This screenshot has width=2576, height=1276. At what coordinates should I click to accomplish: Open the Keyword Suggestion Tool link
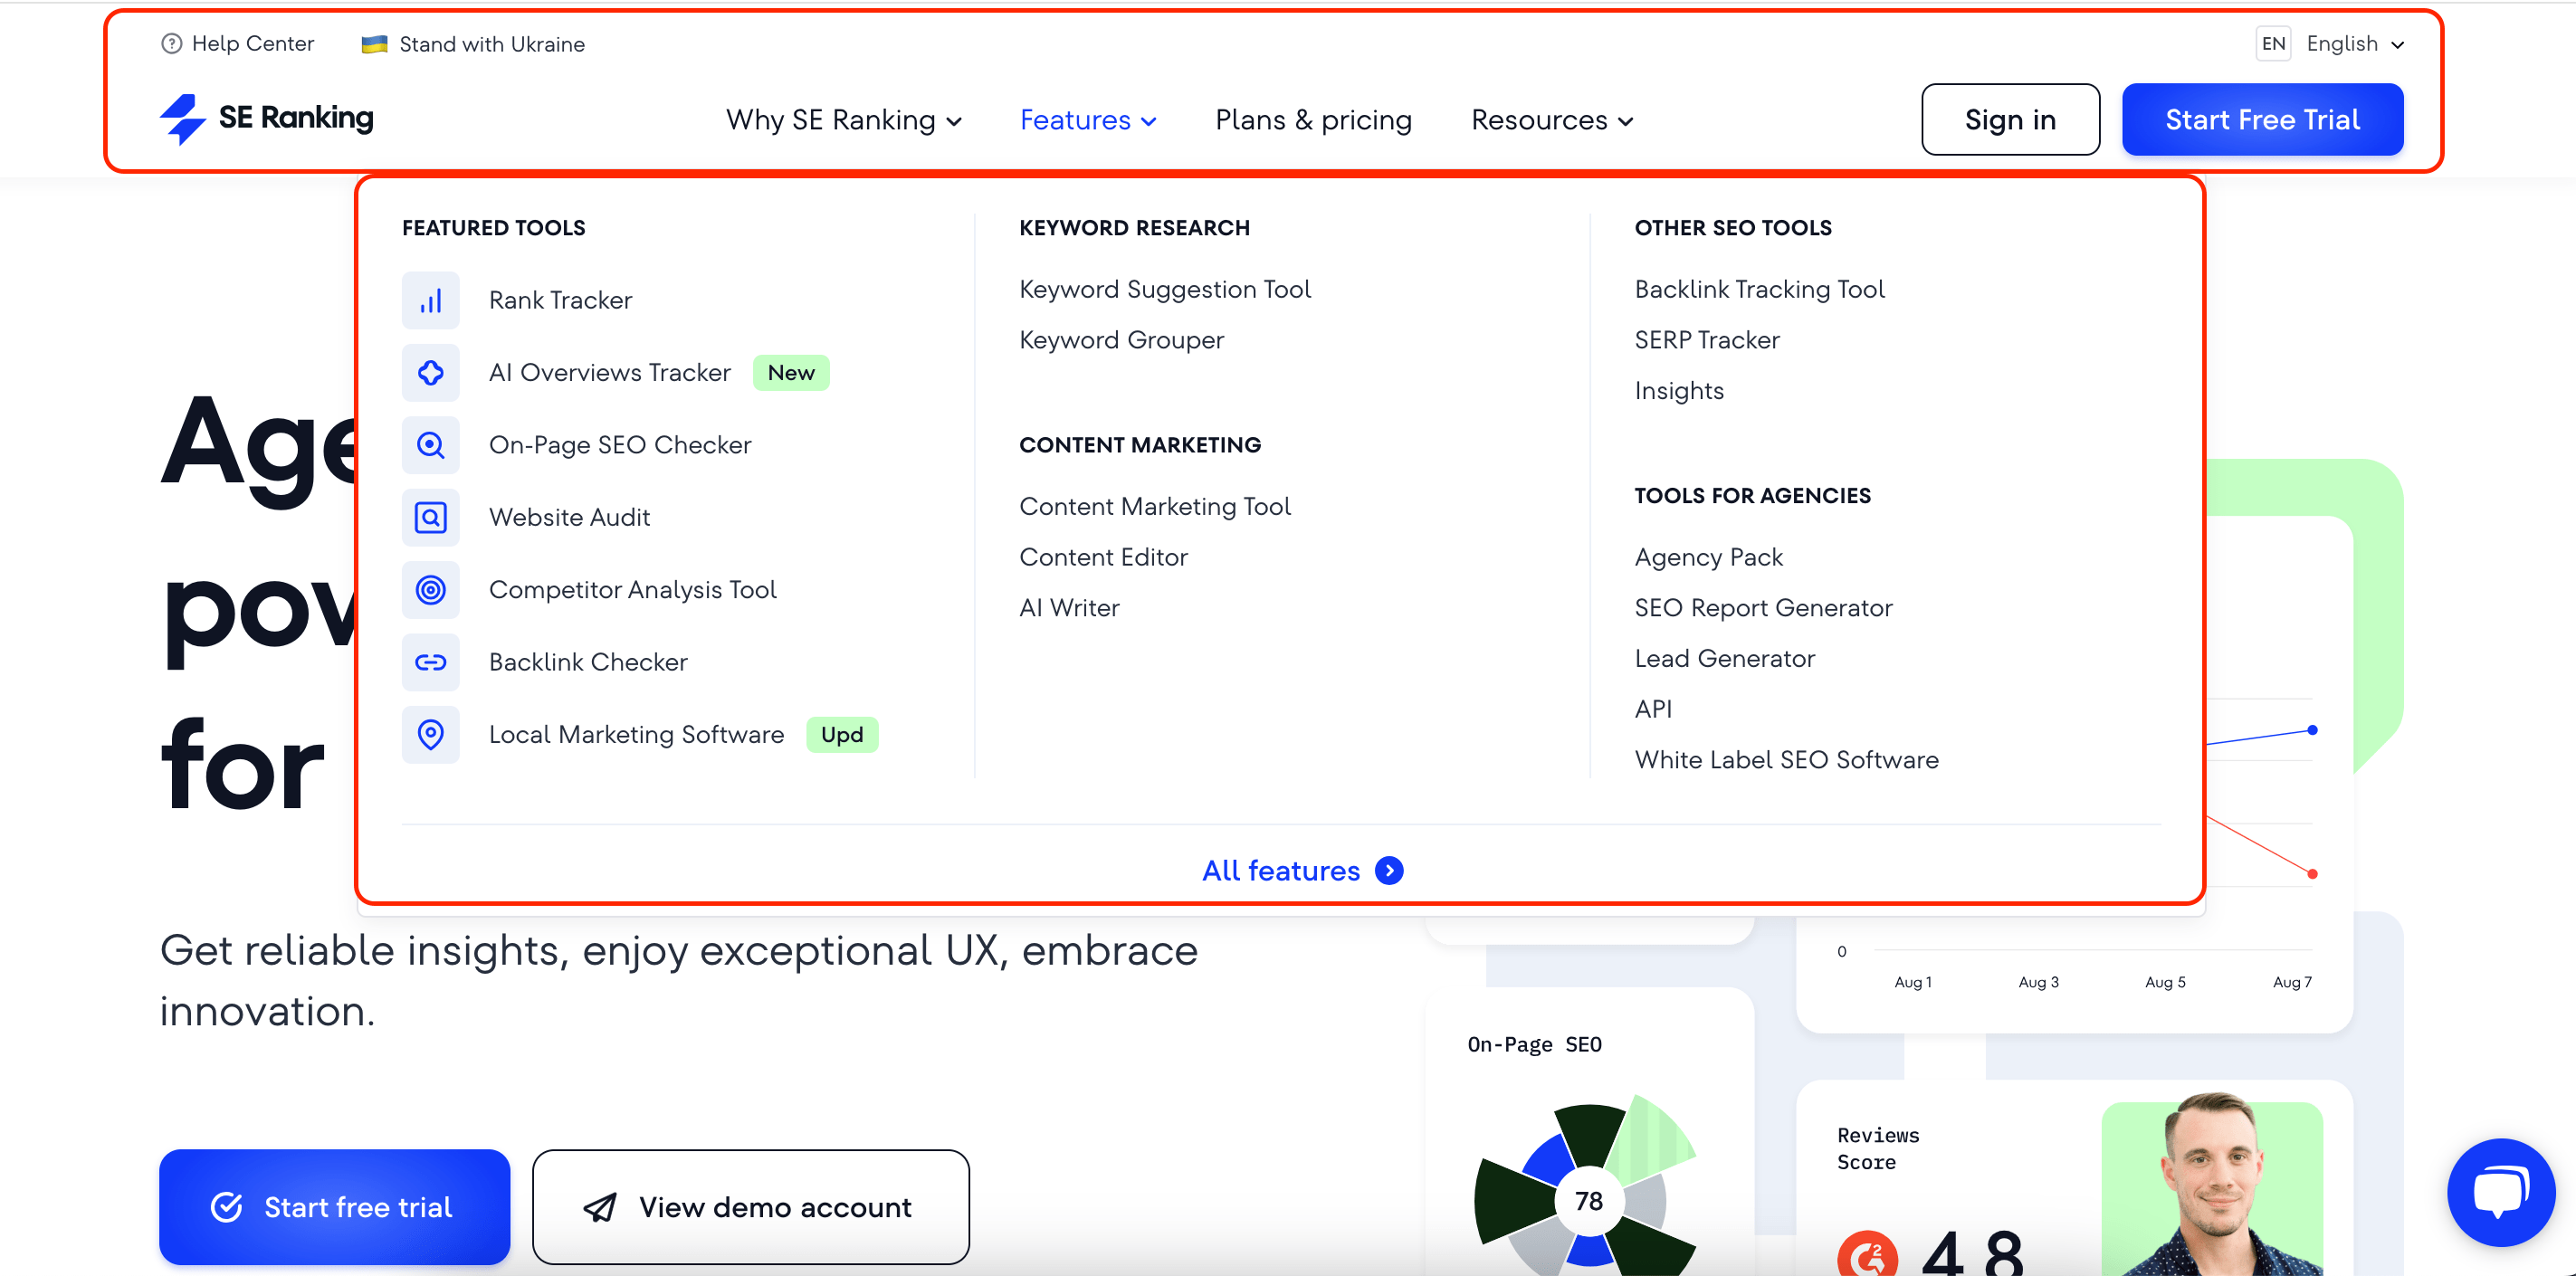(1165, 288)
